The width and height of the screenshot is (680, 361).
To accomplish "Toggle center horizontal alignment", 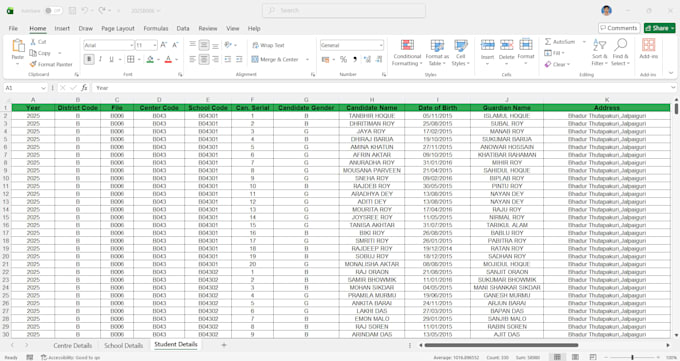I will 204,59.
